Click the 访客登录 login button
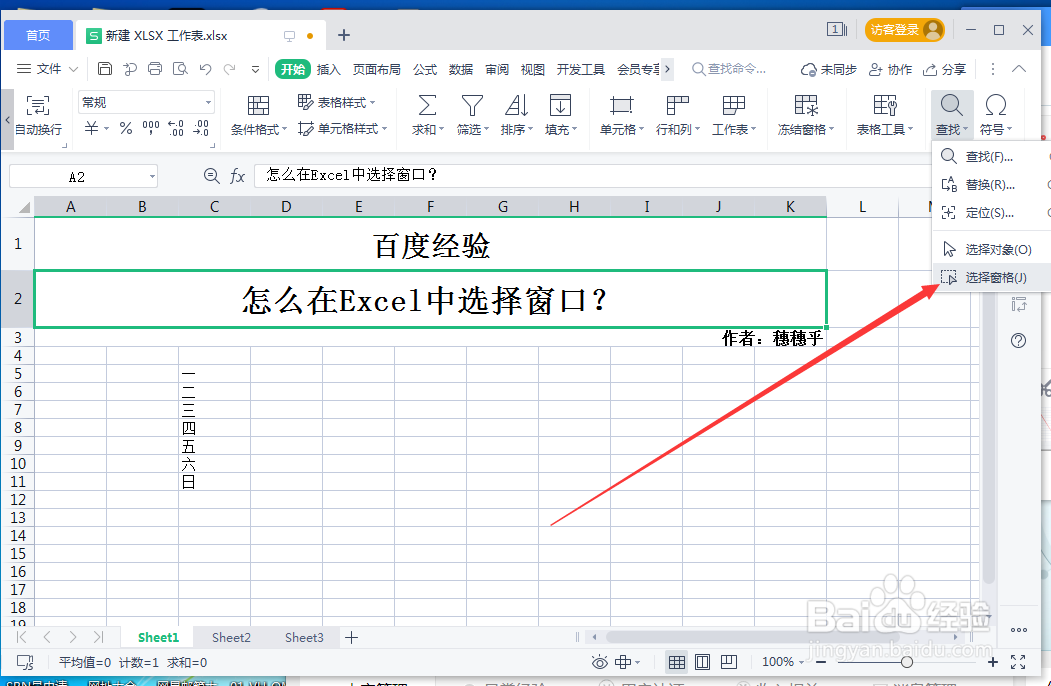 coord(904,30)
